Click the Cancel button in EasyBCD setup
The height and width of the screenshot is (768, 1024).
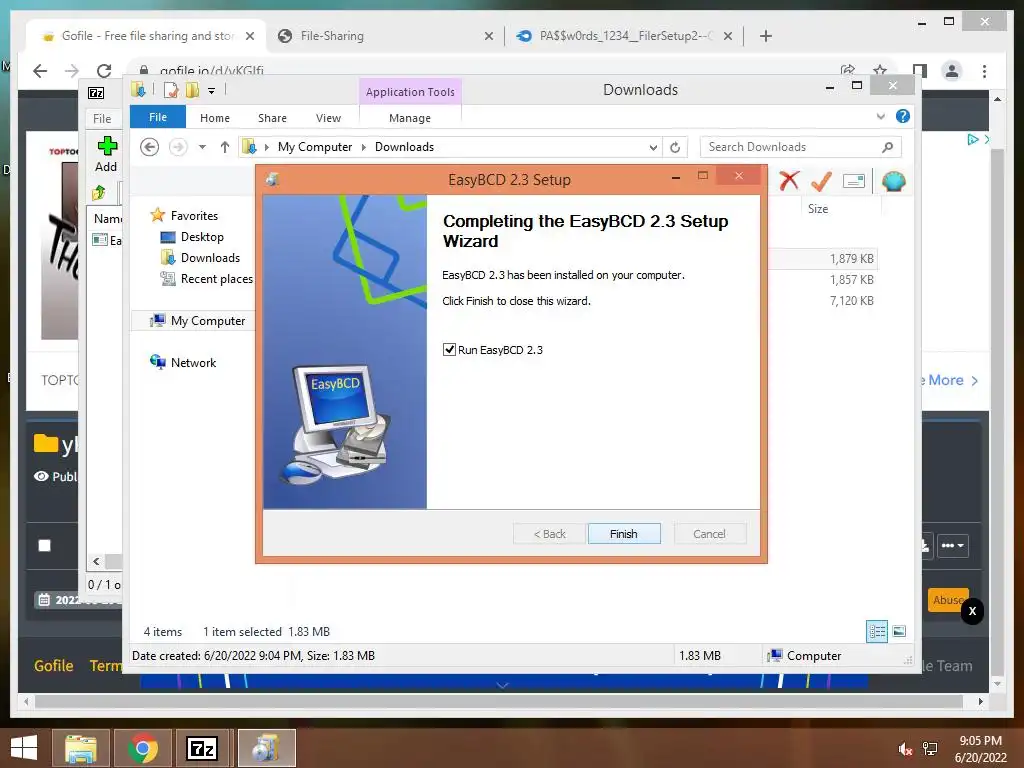709,534
